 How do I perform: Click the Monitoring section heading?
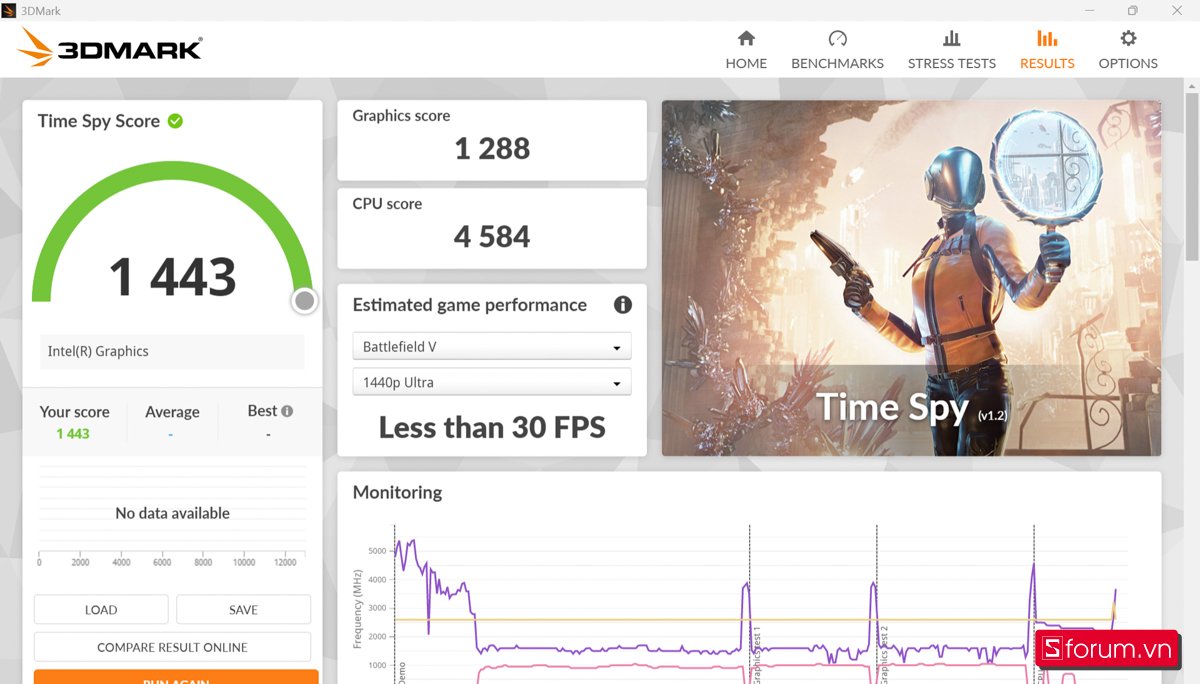point(397,492)
